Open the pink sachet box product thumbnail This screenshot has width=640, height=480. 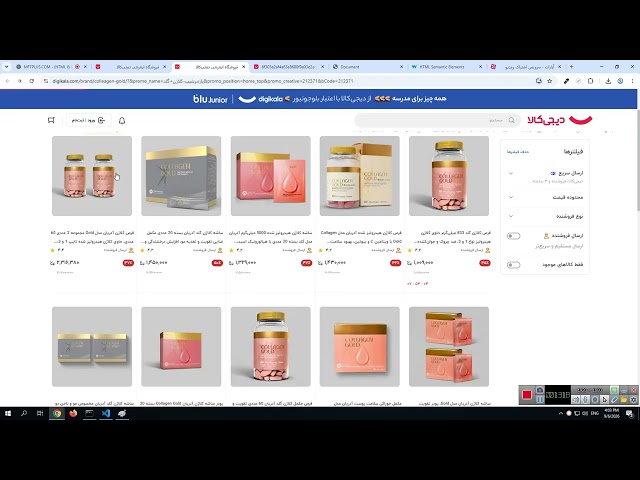[x=271, y=176]
